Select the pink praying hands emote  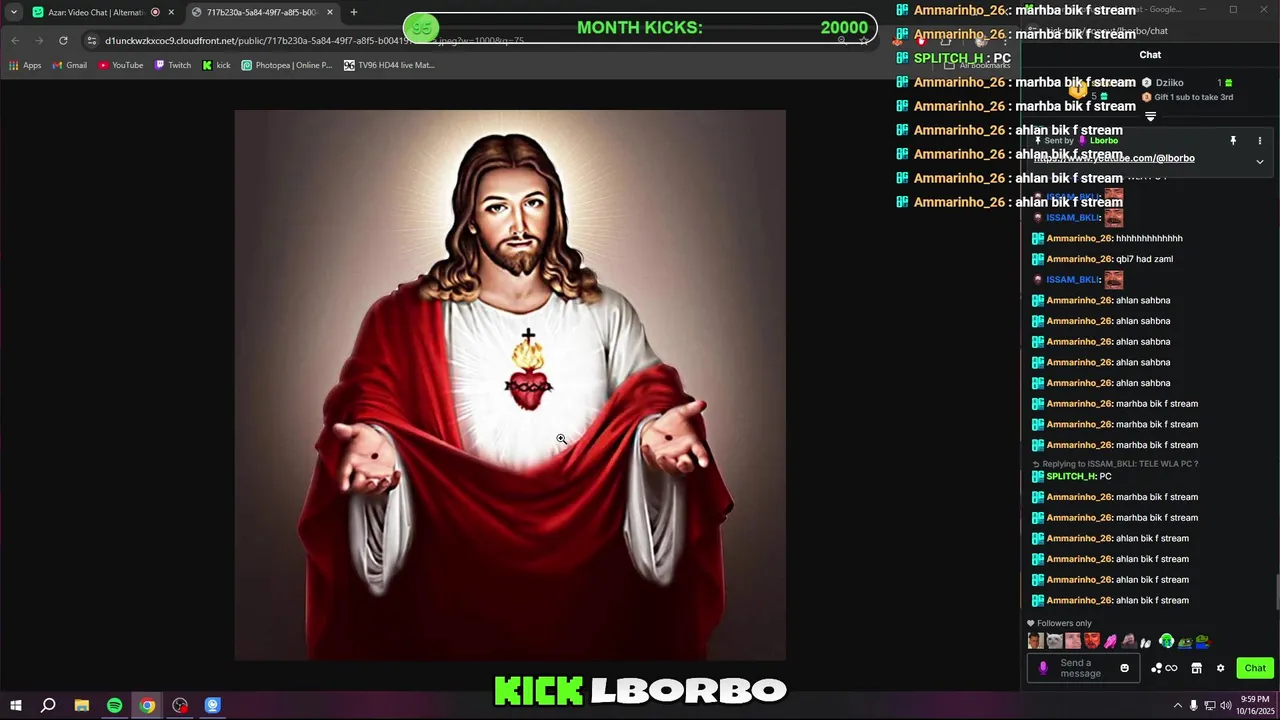click(1110, 642)
